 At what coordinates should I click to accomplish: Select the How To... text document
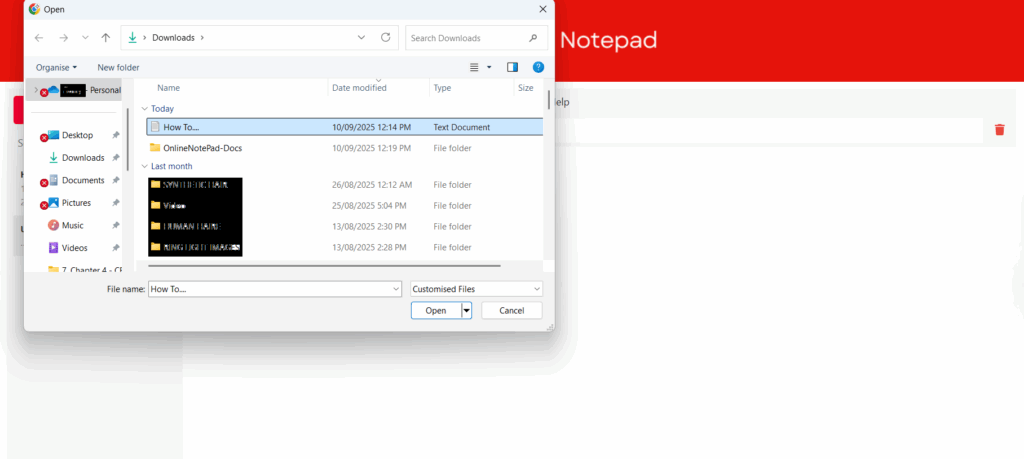pos(182,127)
